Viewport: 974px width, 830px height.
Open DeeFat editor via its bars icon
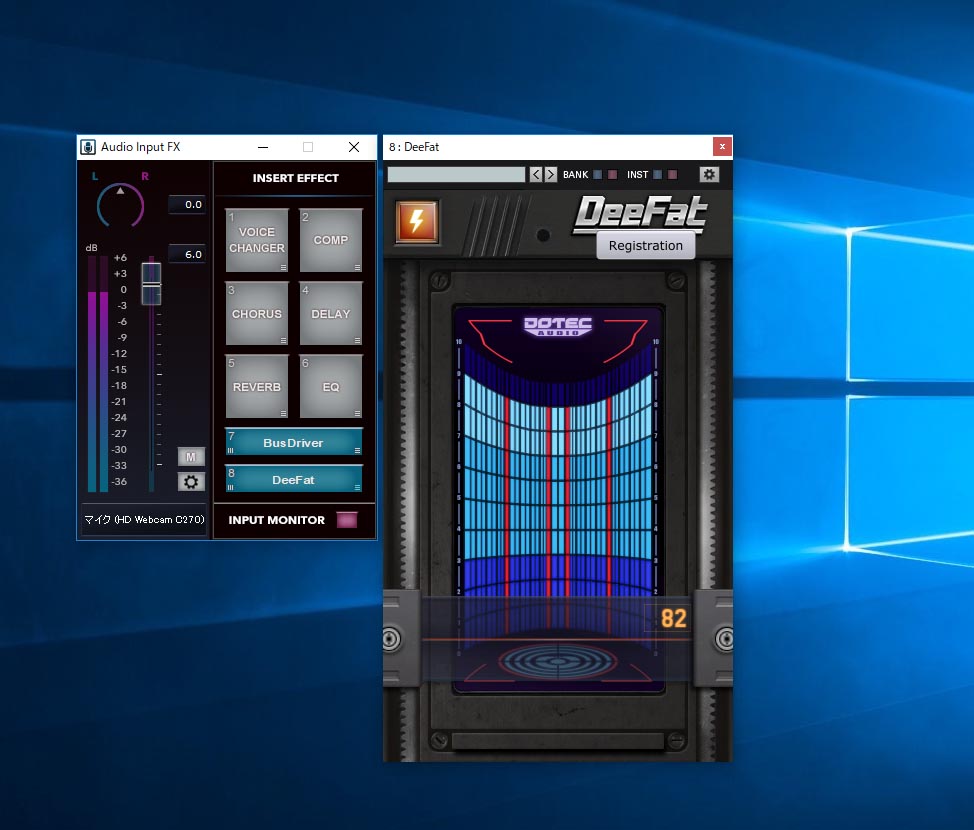[230, 488]
